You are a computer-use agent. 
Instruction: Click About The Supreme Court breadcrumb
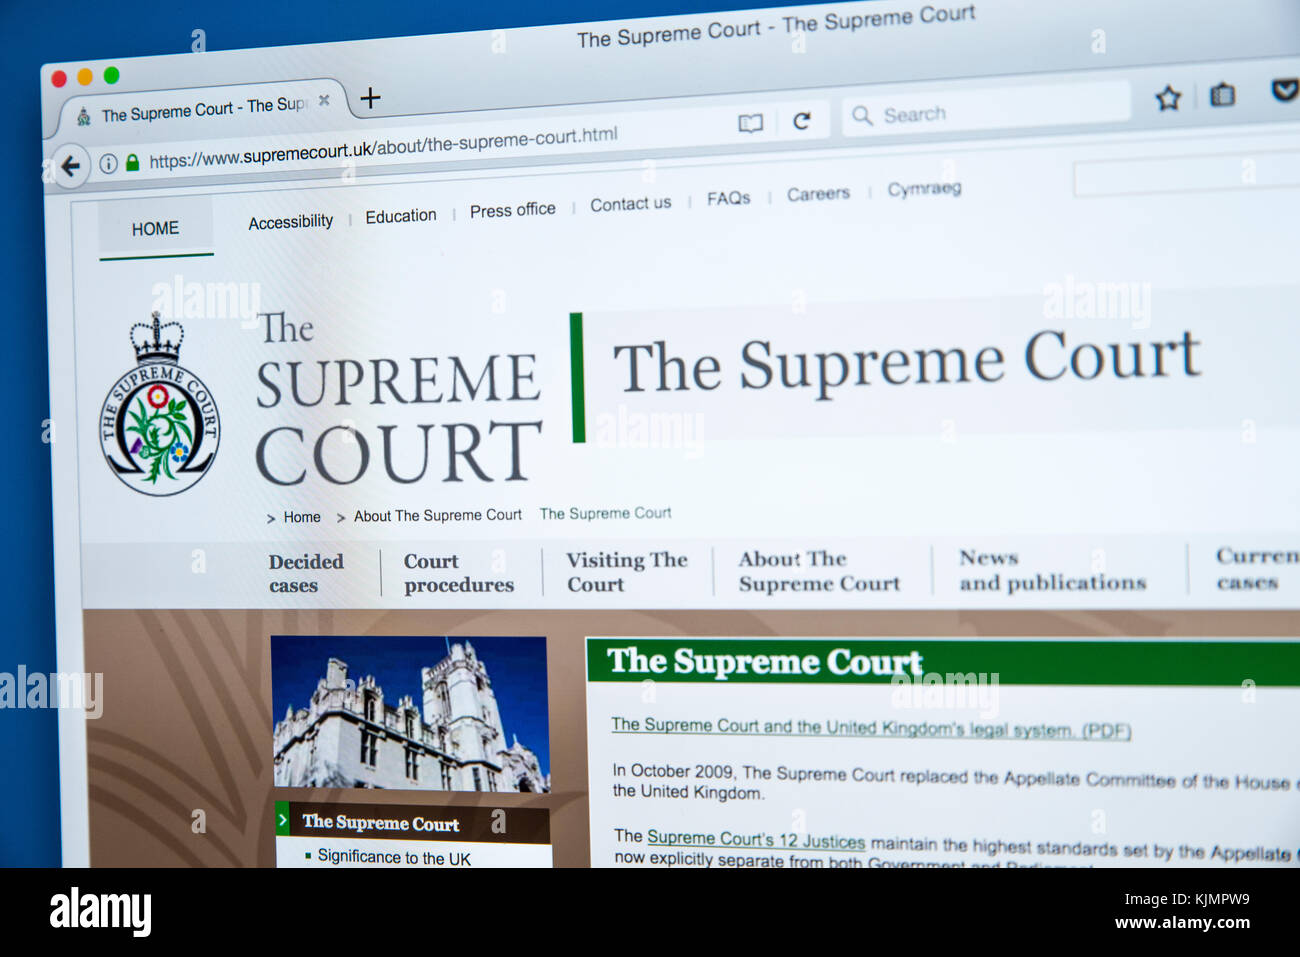(438, 516)
